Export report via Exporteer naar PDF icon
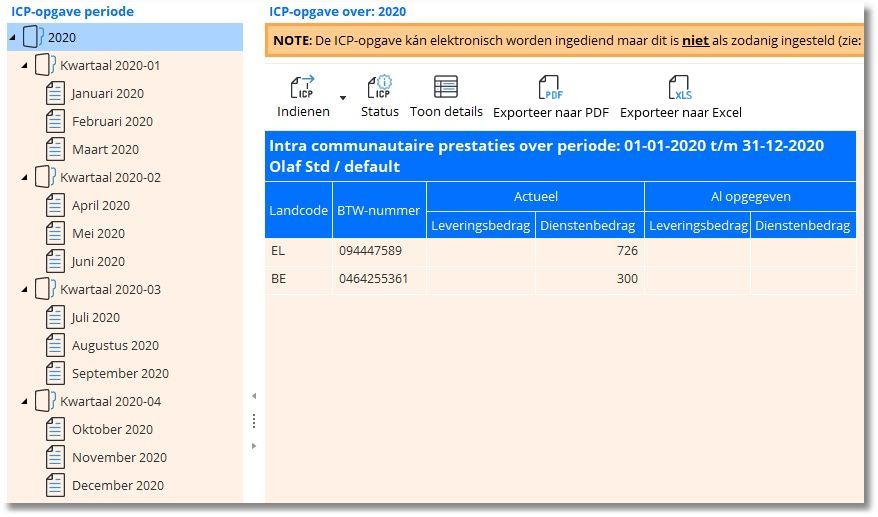878x517 pixels. pos(550,88)
